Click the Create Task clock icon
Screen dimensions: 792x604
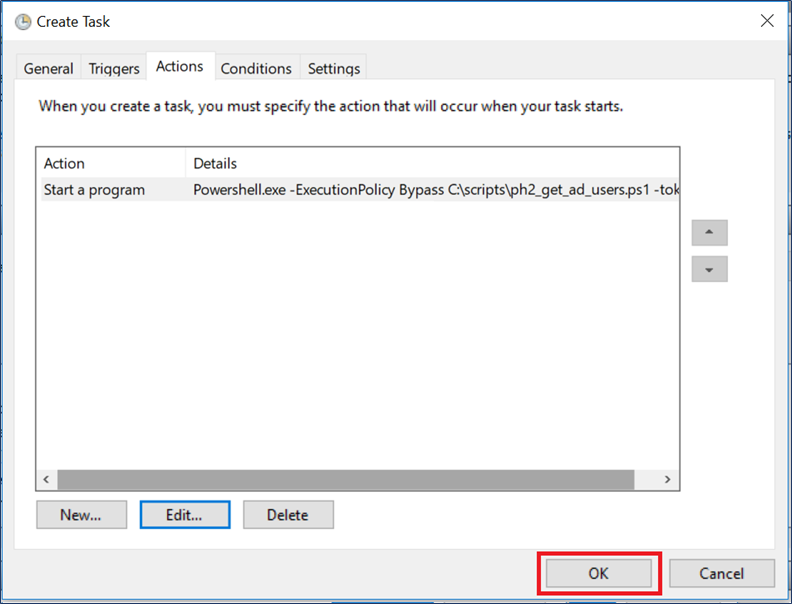pos(22,21)
